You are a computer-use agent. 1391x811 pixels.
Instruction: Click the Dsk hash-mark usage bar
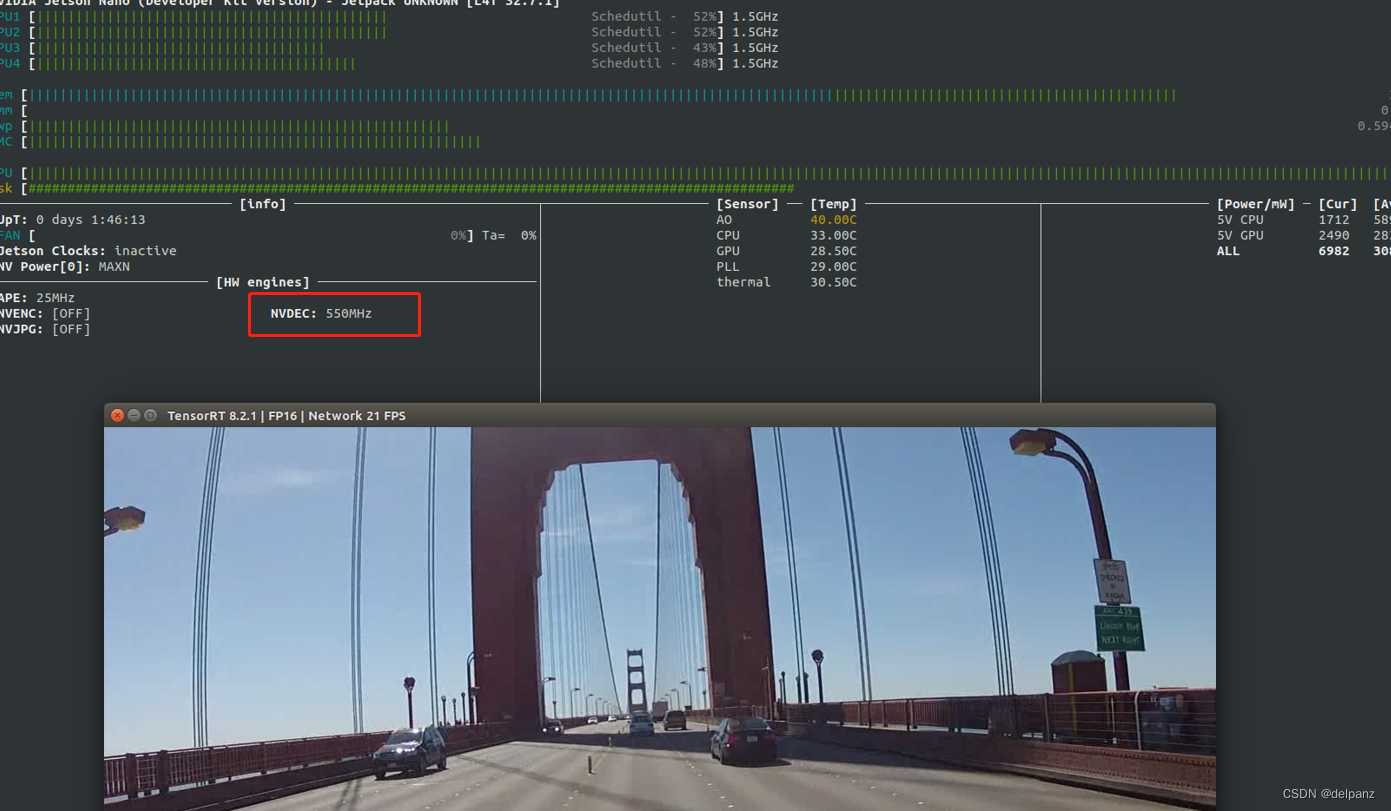[411, 189]
